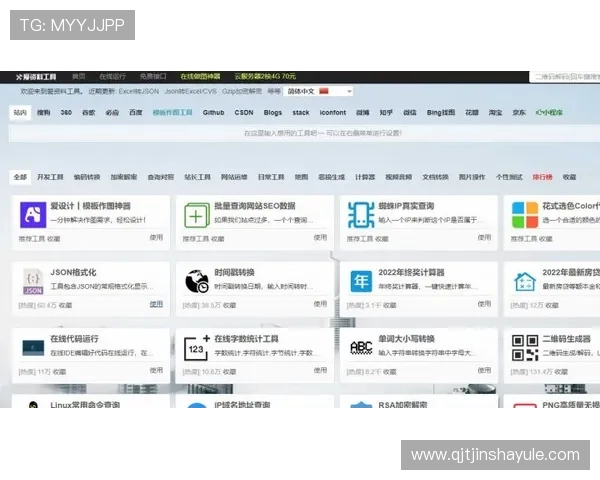Switch search to Blogs
This screenshot has width=600, height=480.
[273, 113]
